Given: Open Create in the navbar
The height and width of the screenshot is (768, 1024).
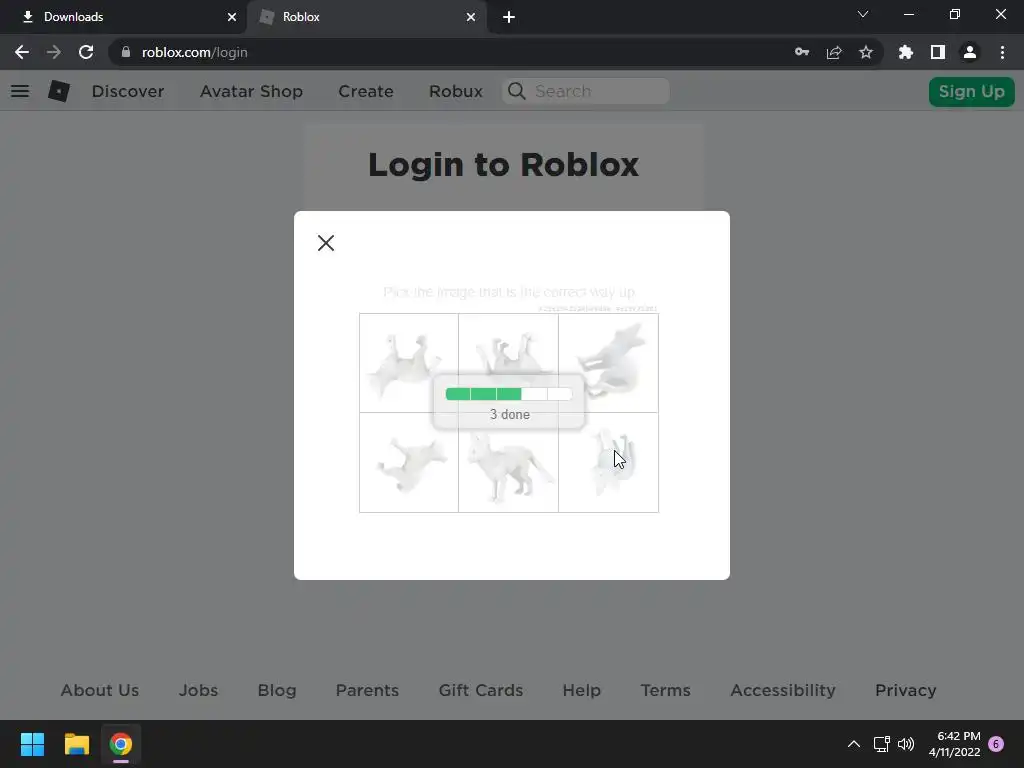Looking at the screenshot, I should coord(366,91).
